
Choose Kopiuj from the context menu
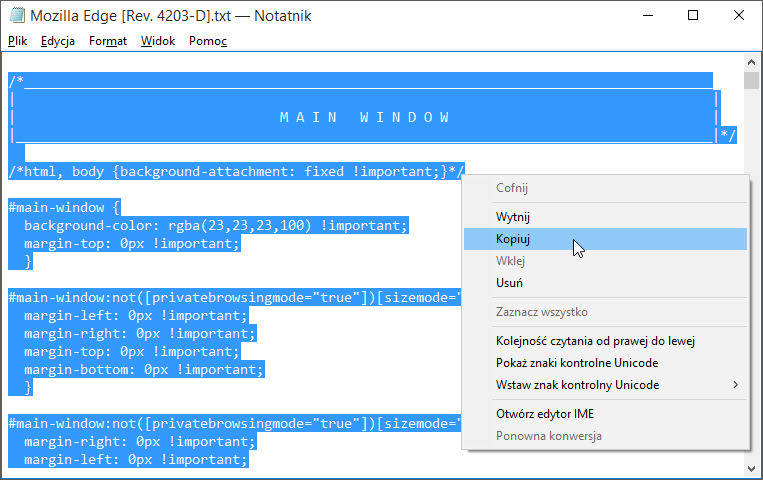point(605,239)
